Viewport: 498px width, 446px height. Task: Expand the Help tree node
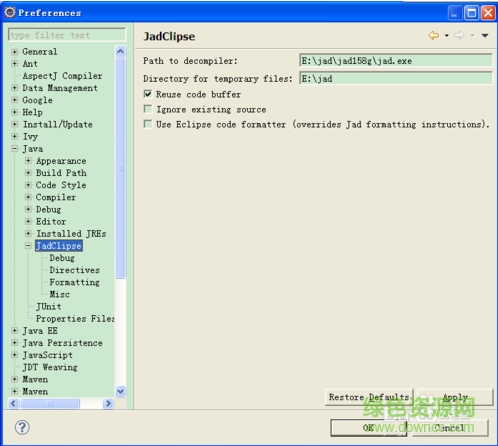coord(14,112)
